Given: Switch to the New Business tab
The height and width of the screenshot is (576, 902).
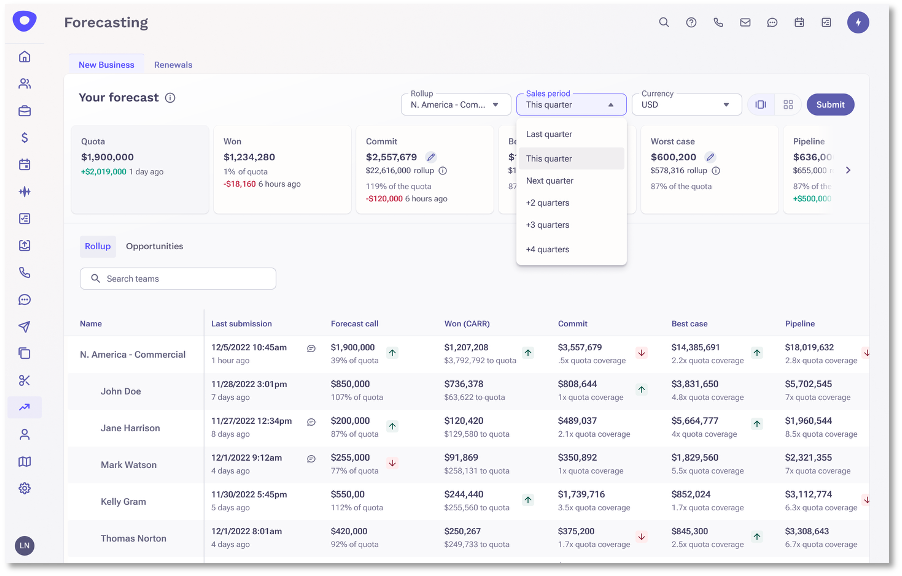Looking at the screenshot, I should (106, 65).
